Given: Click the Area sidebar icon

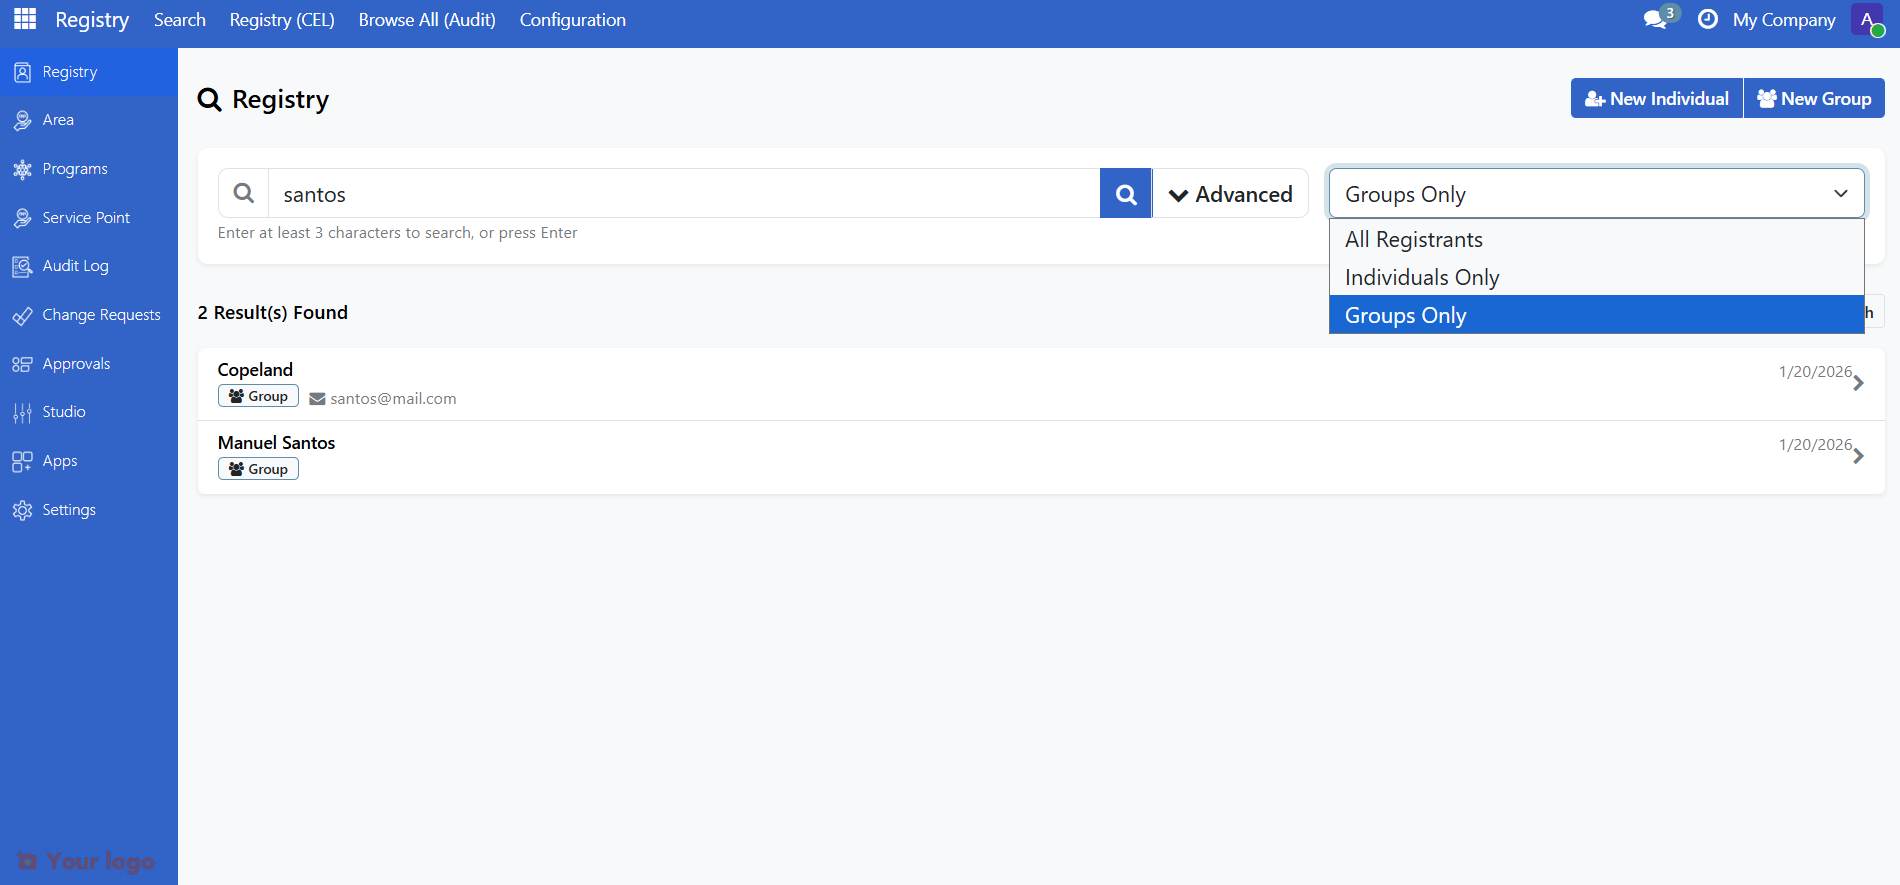Looking at the screenshot, I should click(x=22, y=120).
